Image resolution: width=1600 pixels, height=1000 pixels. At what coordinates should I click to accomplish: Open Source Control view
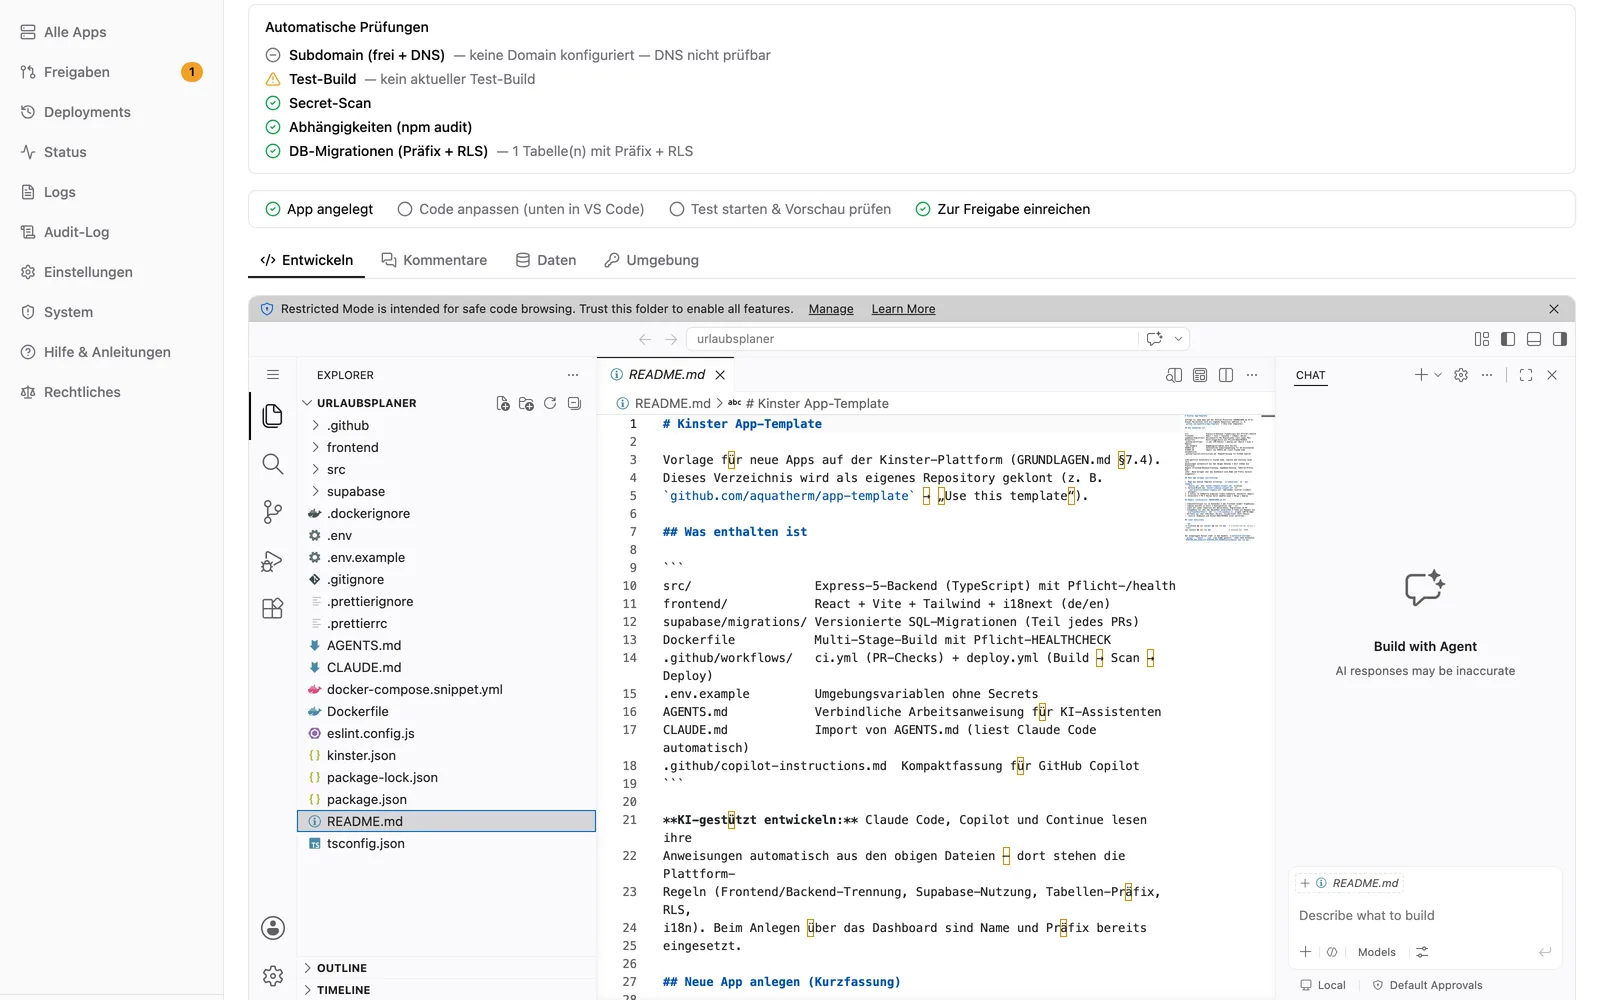point(272,512)
